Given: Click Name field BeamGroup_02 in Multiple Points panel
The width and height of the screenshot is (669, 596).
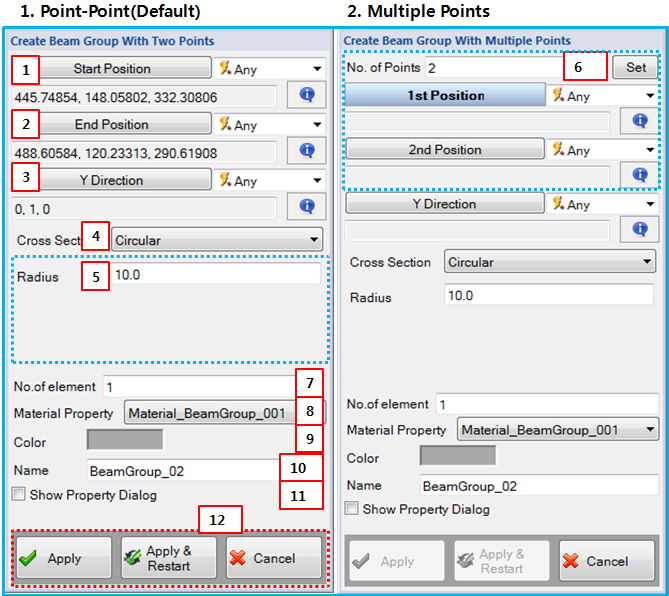Looking at the screenshot, I should coord(539,486).
